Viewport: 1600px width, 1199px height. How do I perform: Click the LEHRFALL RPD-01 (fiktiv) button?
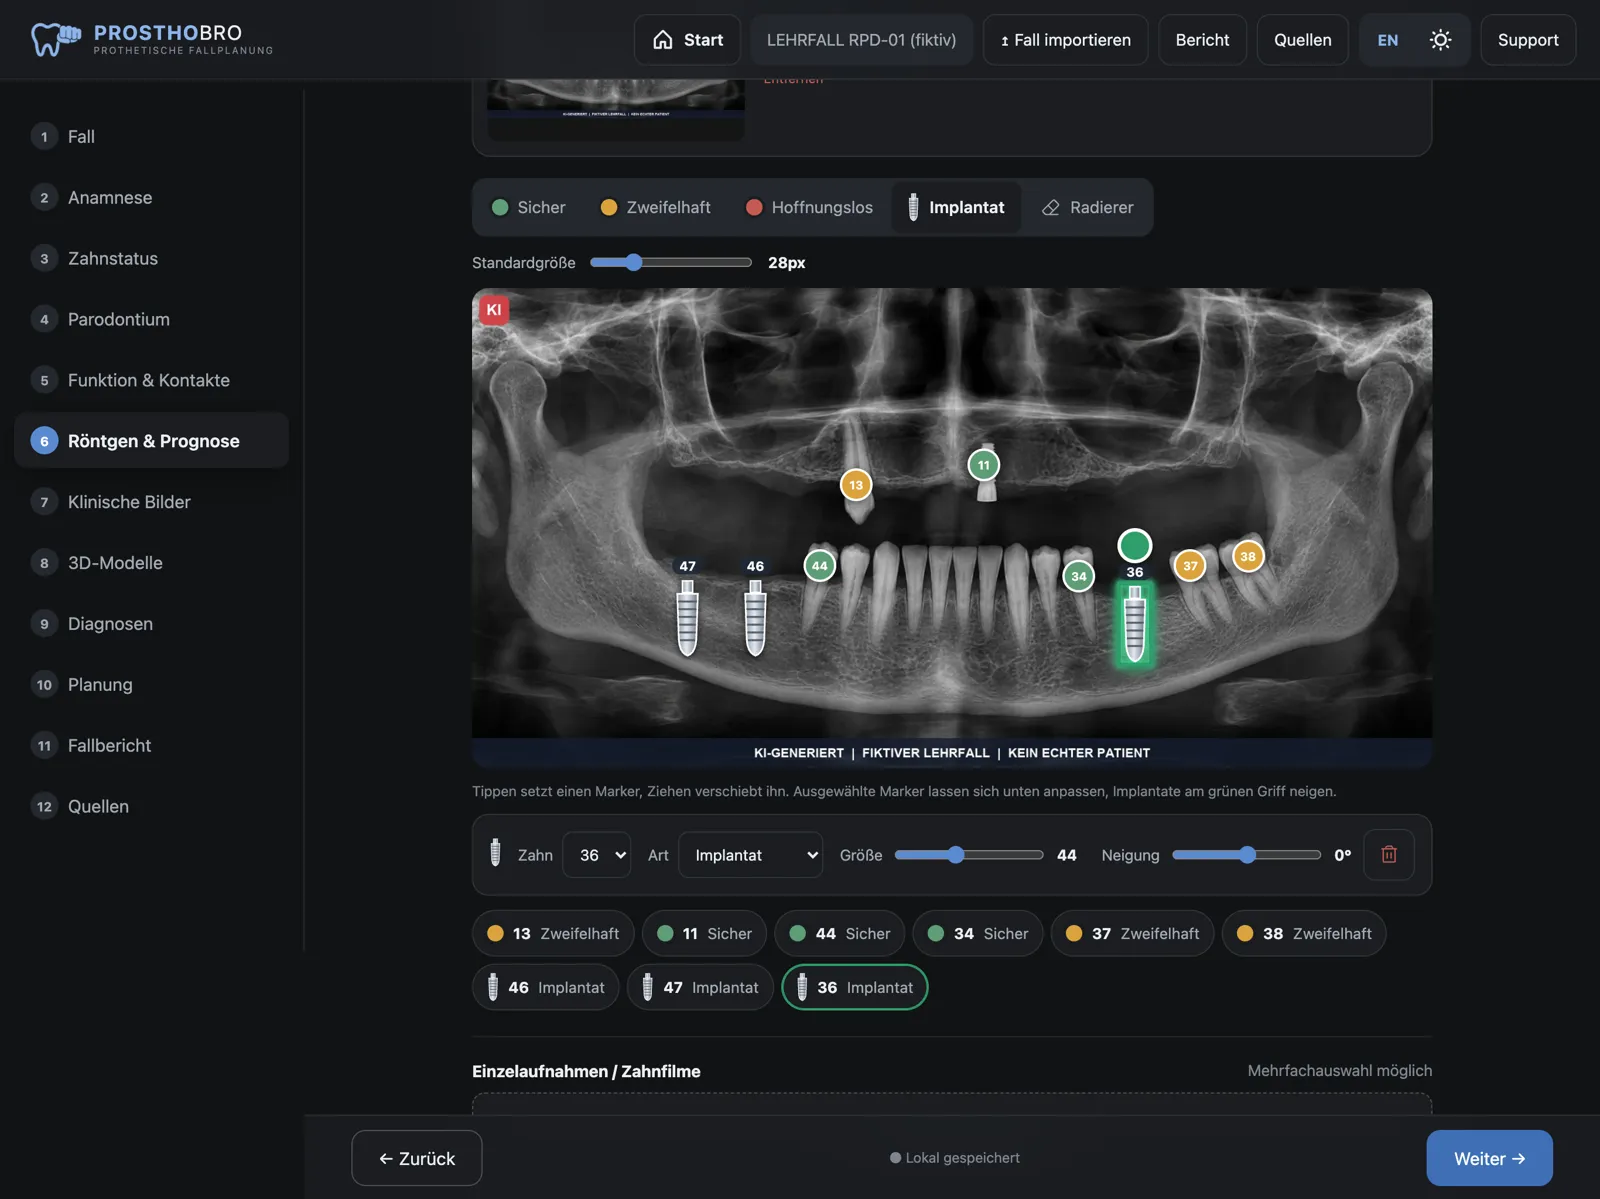click(x=861, y=40)
